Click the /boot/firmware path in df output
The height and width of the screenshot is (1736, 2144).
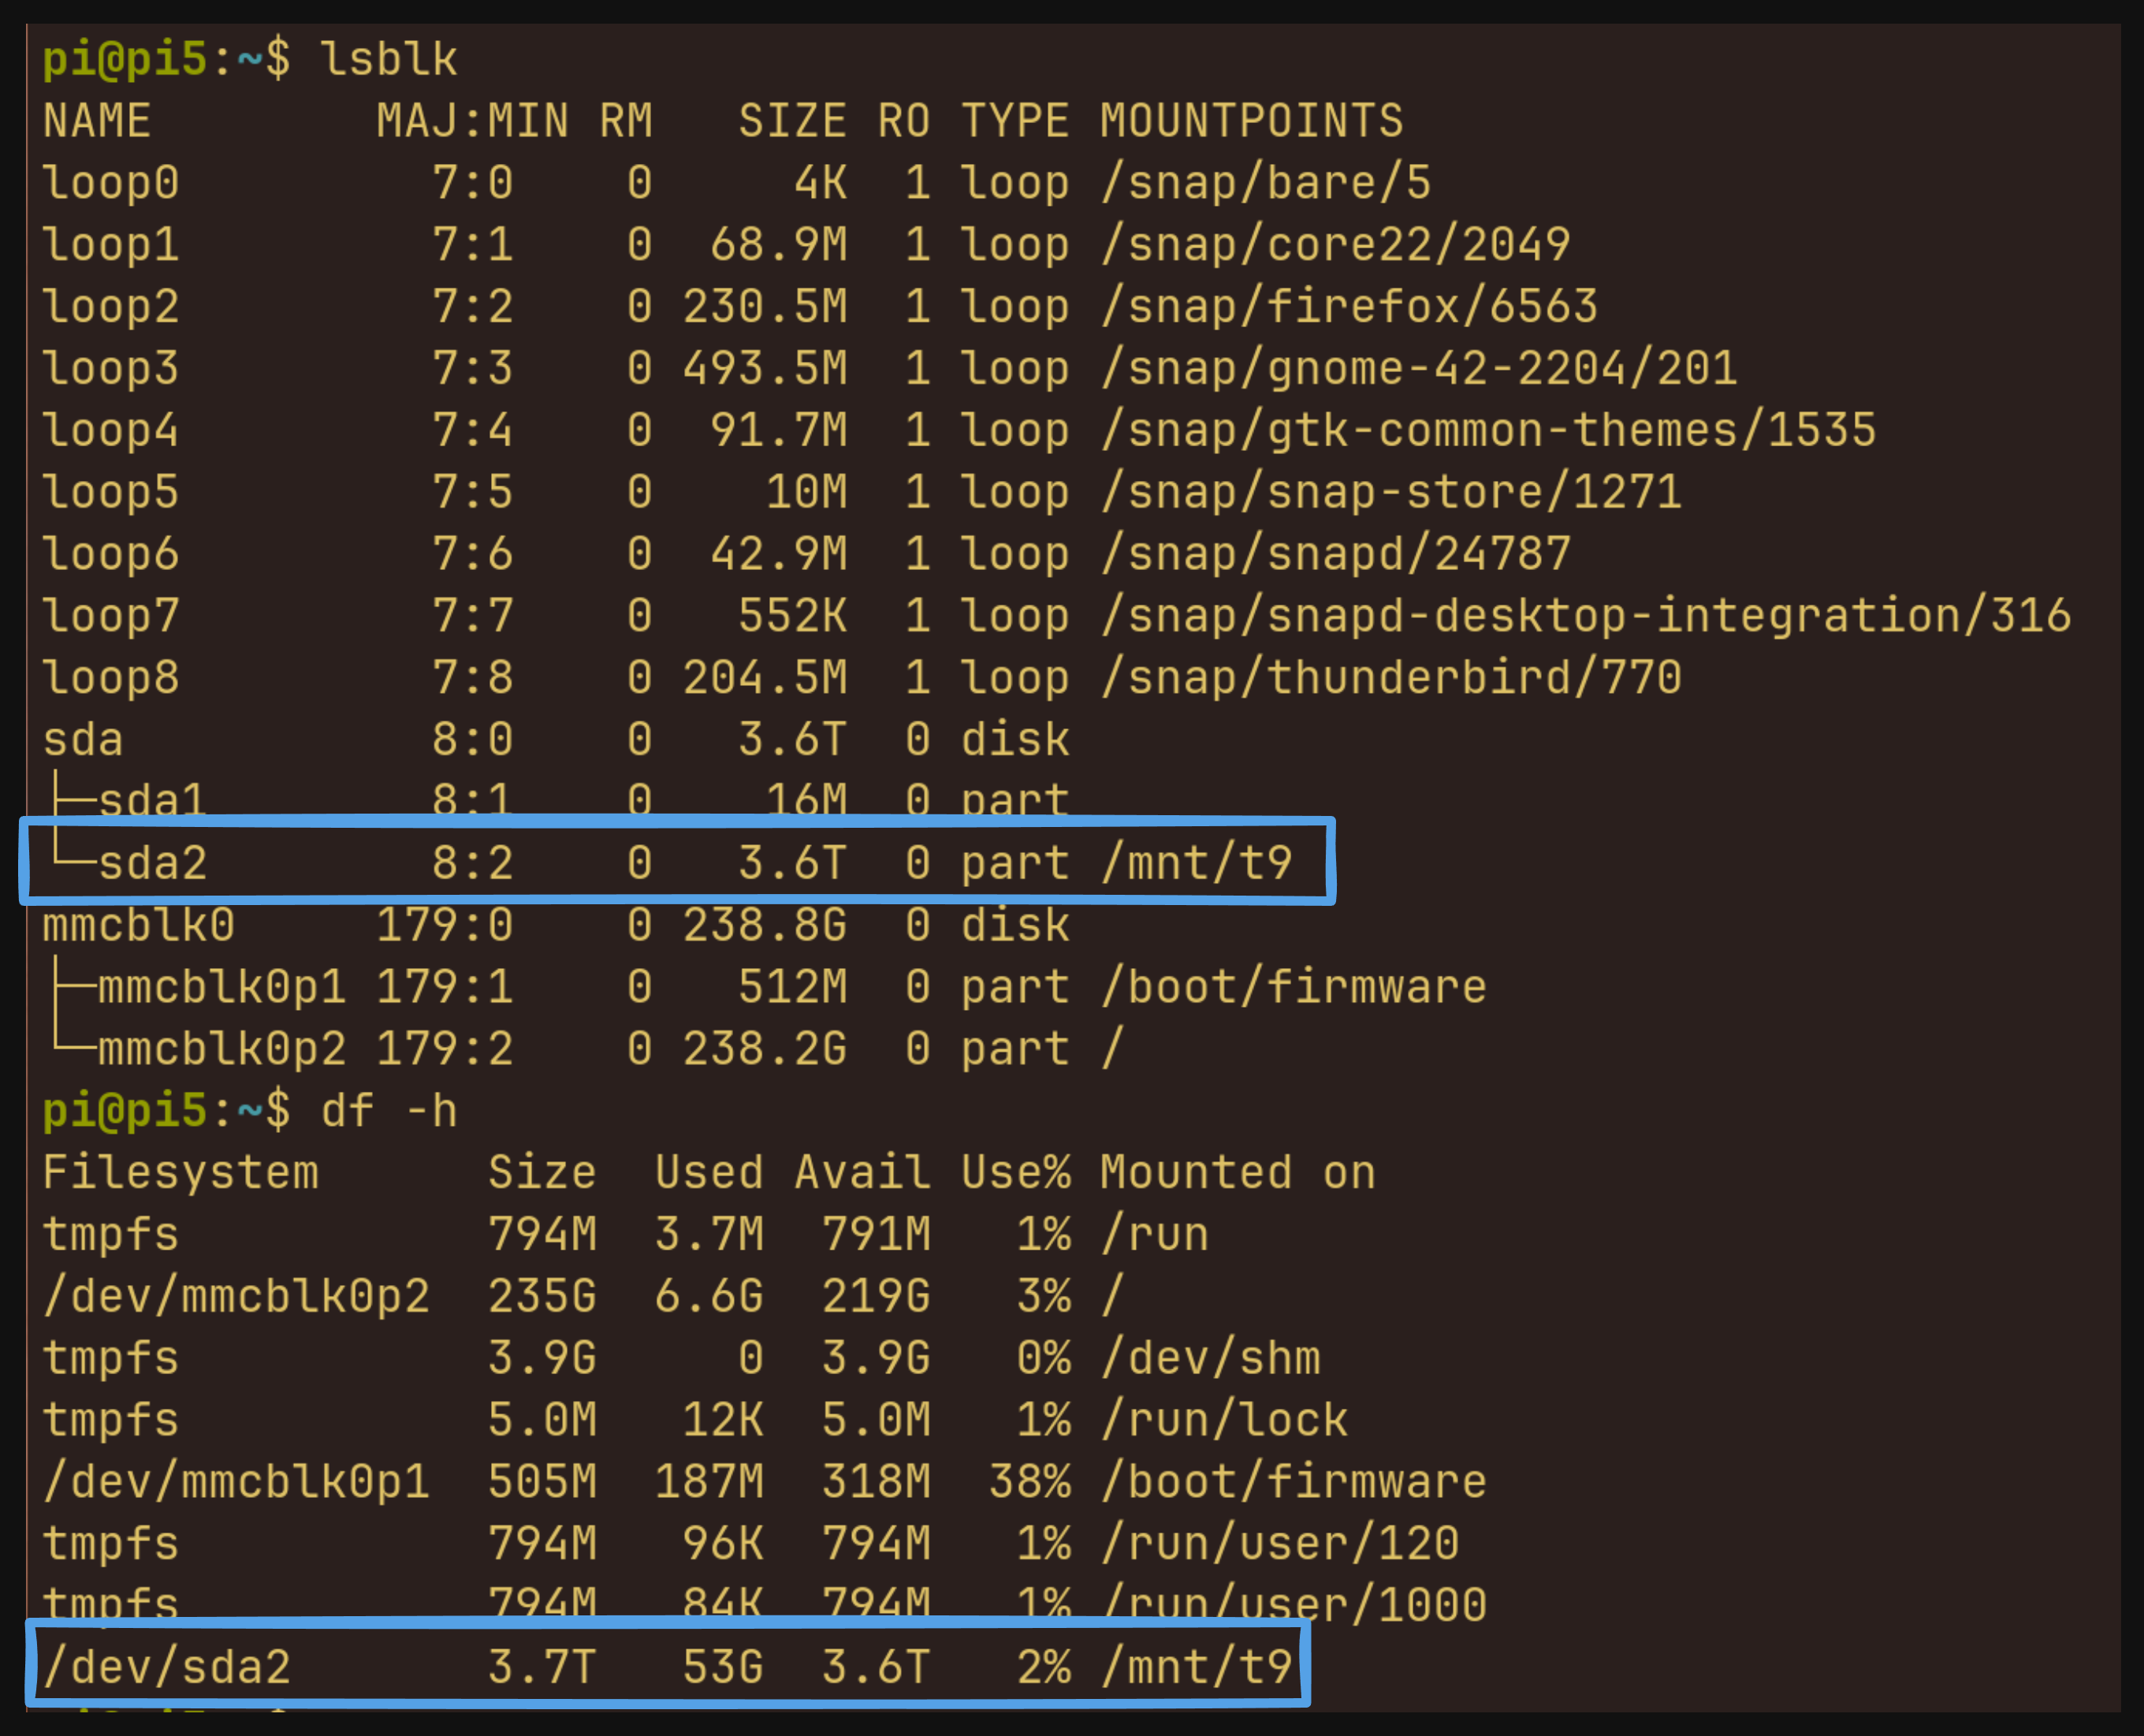point(1293,1481)
